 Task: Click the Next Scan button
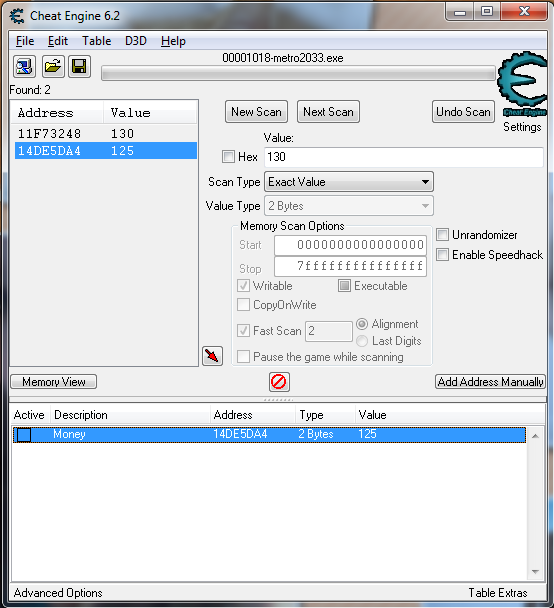point(328,112)
